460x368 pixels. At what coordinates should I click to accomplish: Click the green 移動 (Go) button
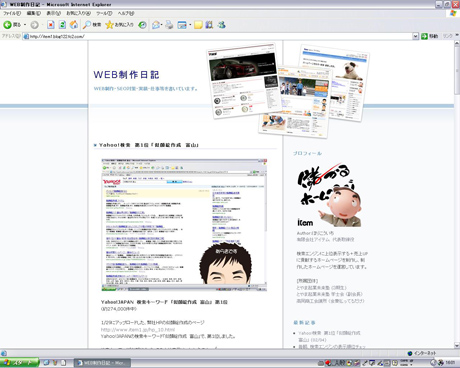tap(429, 36)
